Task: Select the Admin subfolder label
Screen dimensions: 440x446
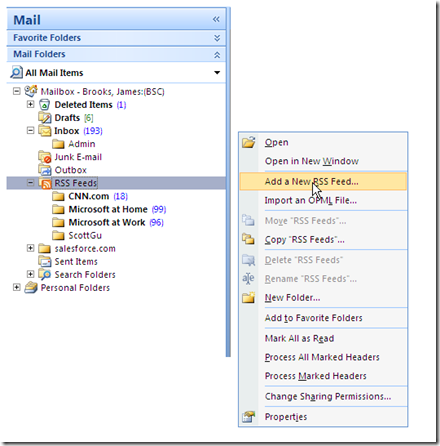Action: [82, 144]
